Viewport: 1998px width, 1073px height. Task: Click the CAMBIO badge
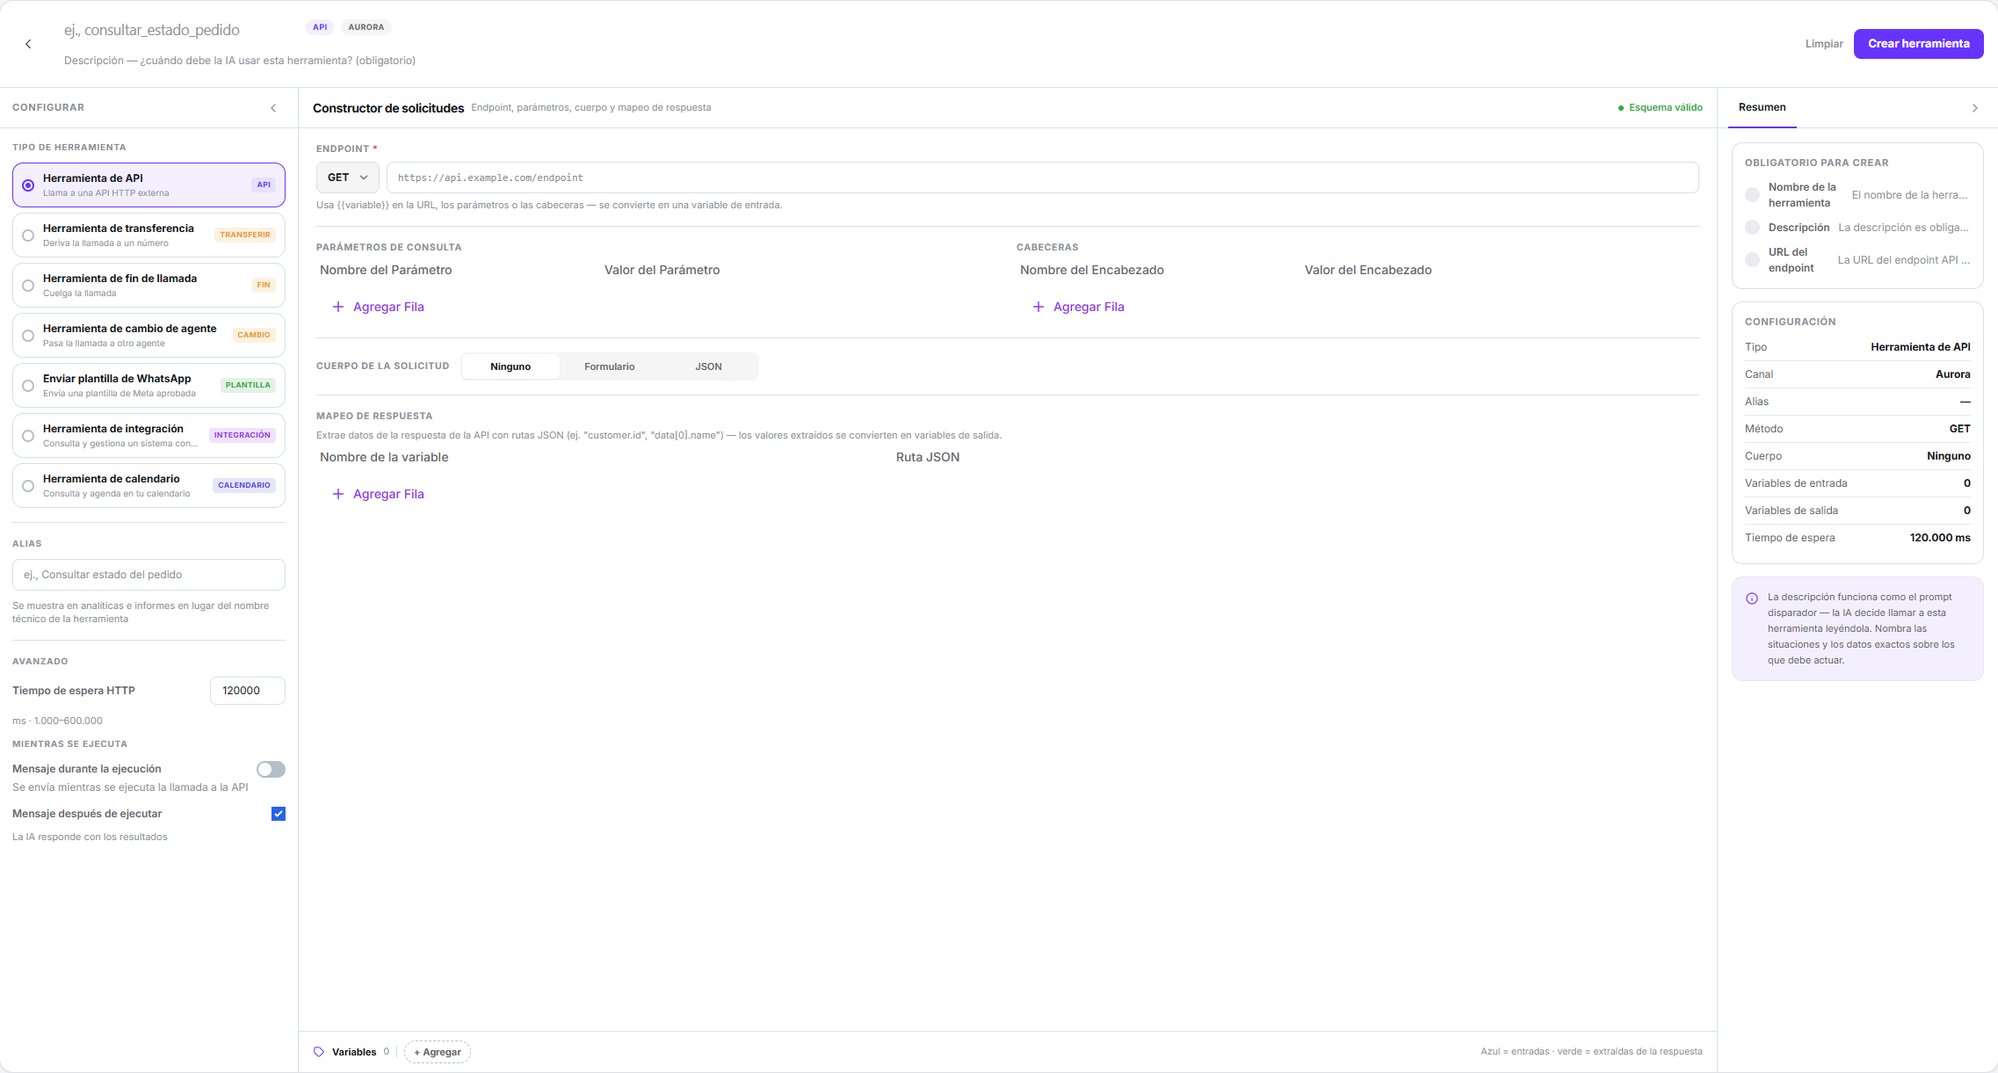point(253,335)
